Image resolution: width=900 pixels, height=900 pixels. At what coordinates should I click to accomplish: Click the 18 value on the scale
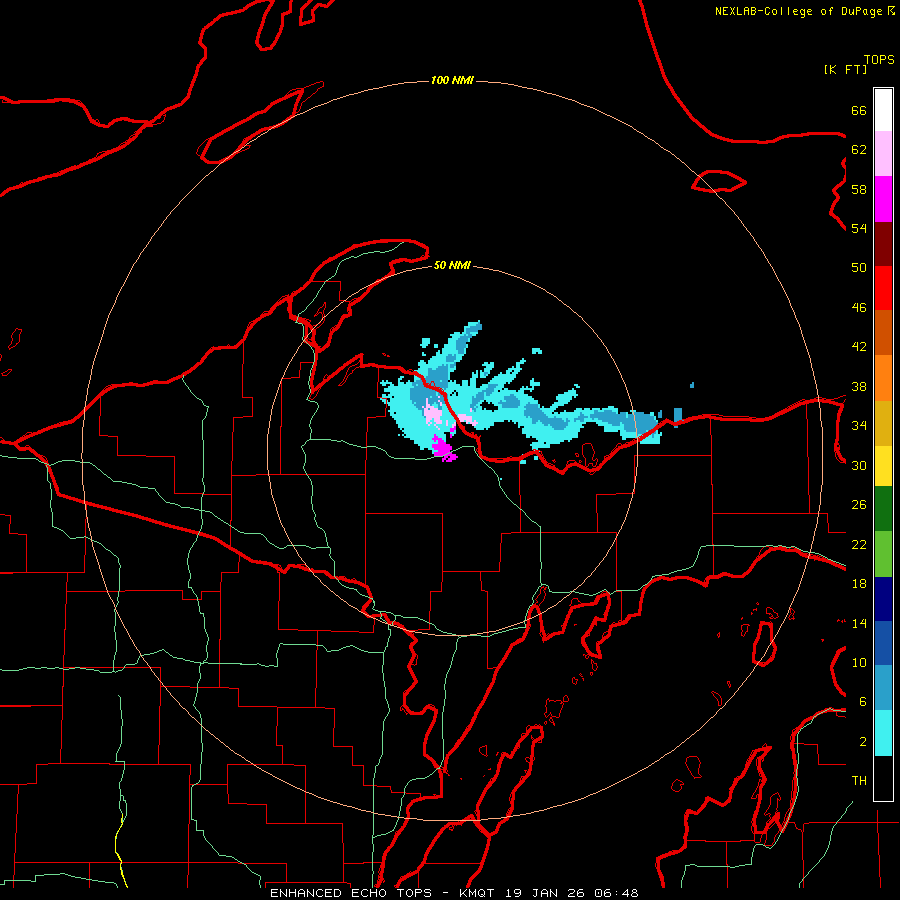859,584
